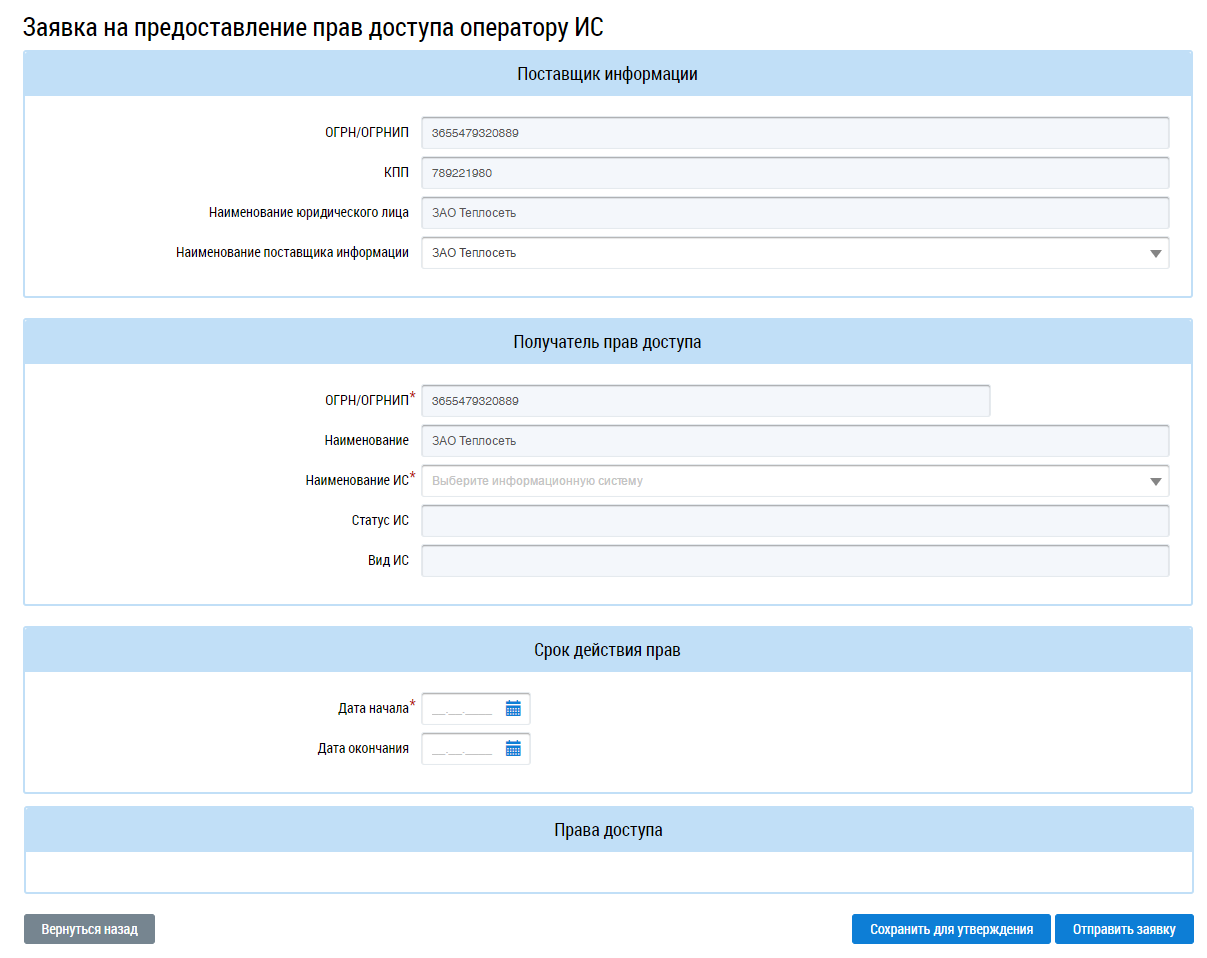Click Сохранить для утверждения button
The height and width of the screenshot is (958, 1207).
tap(951, 929)
